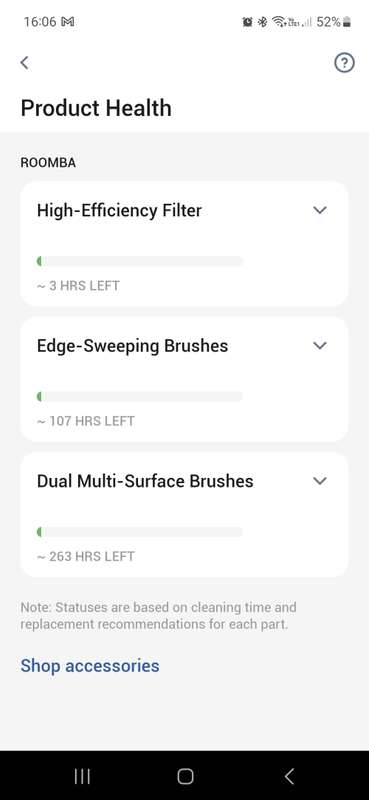
Task: Expand the High-Efficiency Filter chevron
Action: coord(320,210)
